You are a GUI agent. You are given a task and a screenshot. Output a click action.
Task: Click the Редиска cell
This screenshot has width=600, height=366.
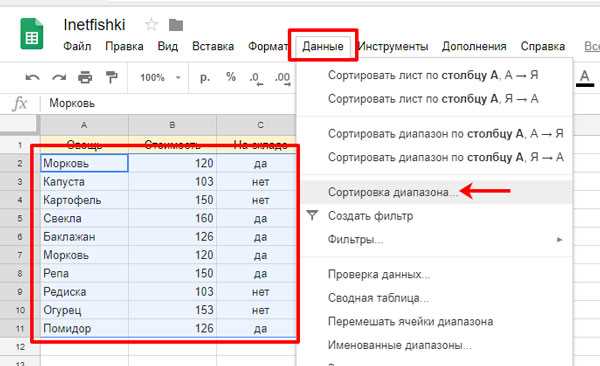pyautogui.click(x=84, y=292)
